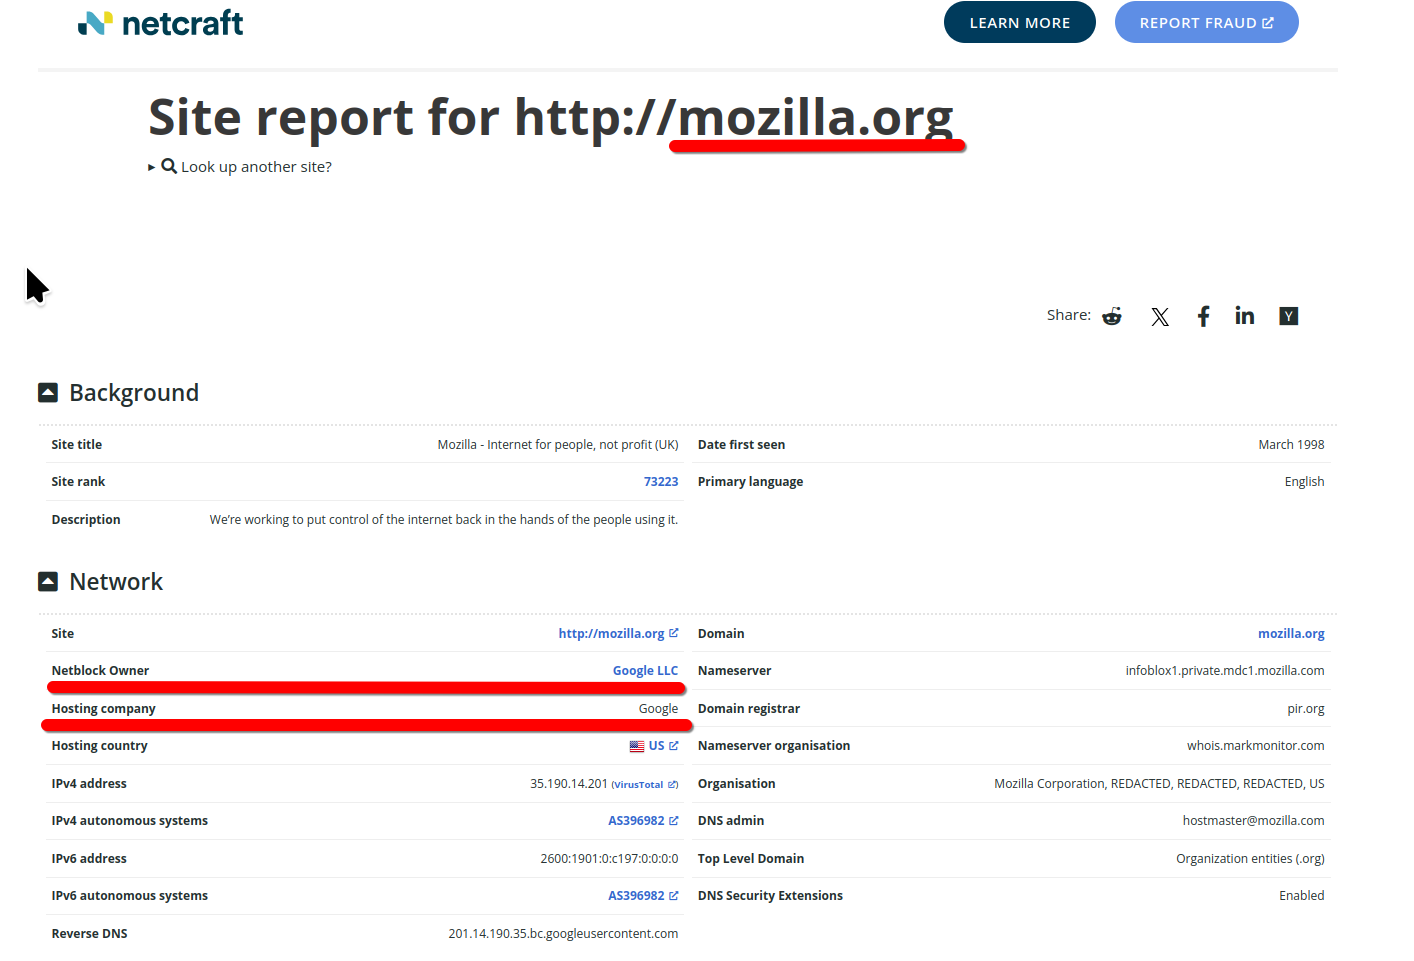The image size is (1414, 961).
Task: Select the Mozilla Corporation organisation text
Action: coord(1159,784)
